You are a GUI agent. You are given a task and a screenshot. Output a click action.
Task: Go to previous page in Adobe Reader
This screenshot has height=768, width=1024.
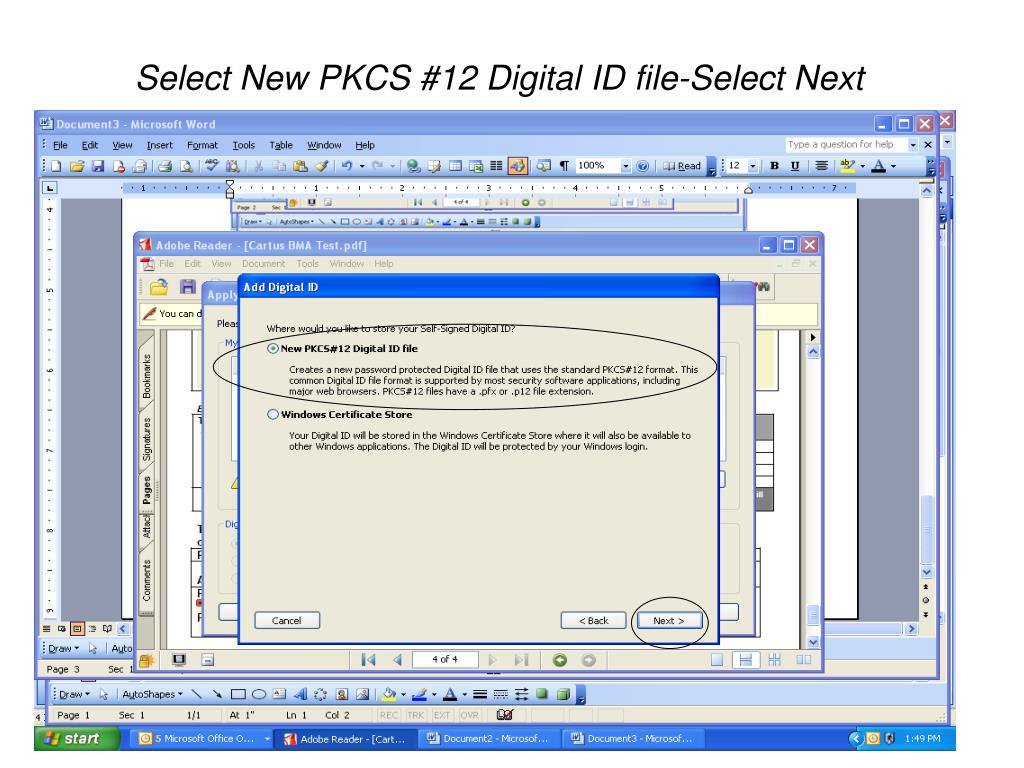pos(397,660)
